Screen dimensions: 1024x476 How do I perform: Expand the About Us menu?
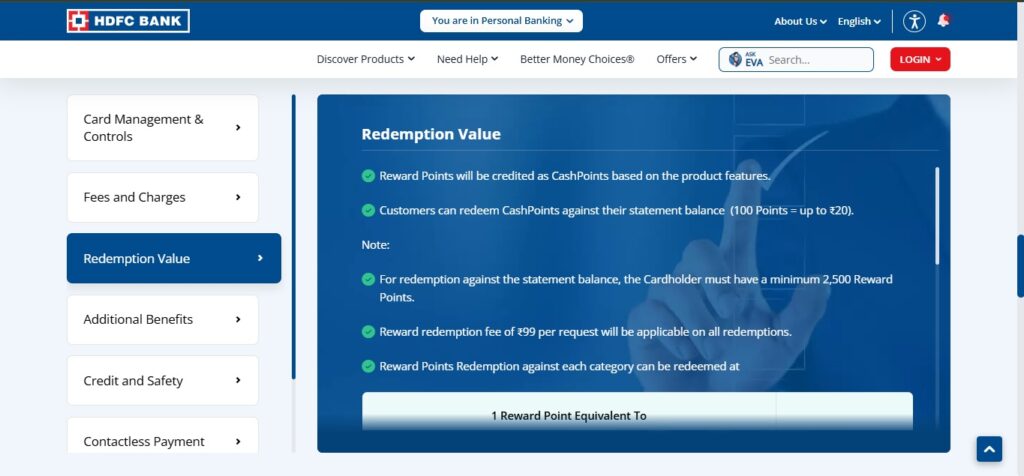800,21
